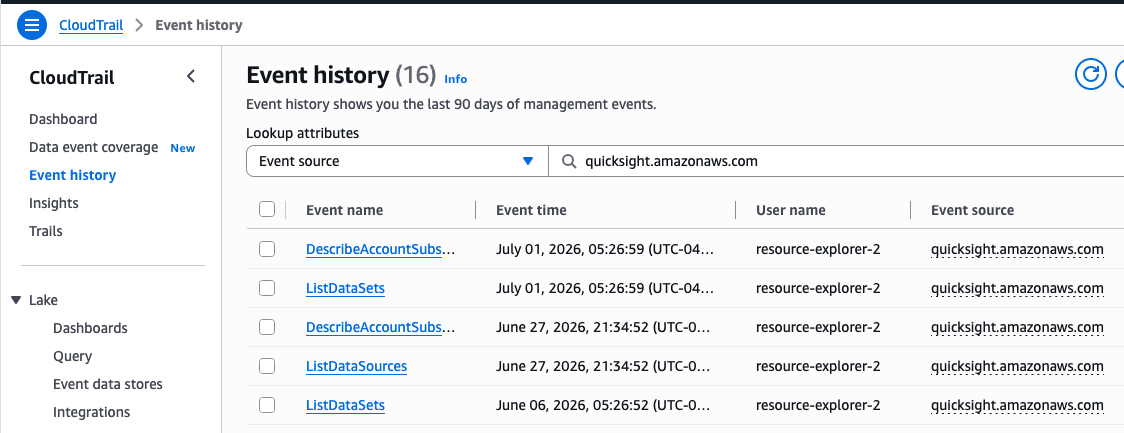Screen dimensions: 1124x433
Task: Open Lake Integrations page
Action: pyautogui.click(x=92, y=412)
